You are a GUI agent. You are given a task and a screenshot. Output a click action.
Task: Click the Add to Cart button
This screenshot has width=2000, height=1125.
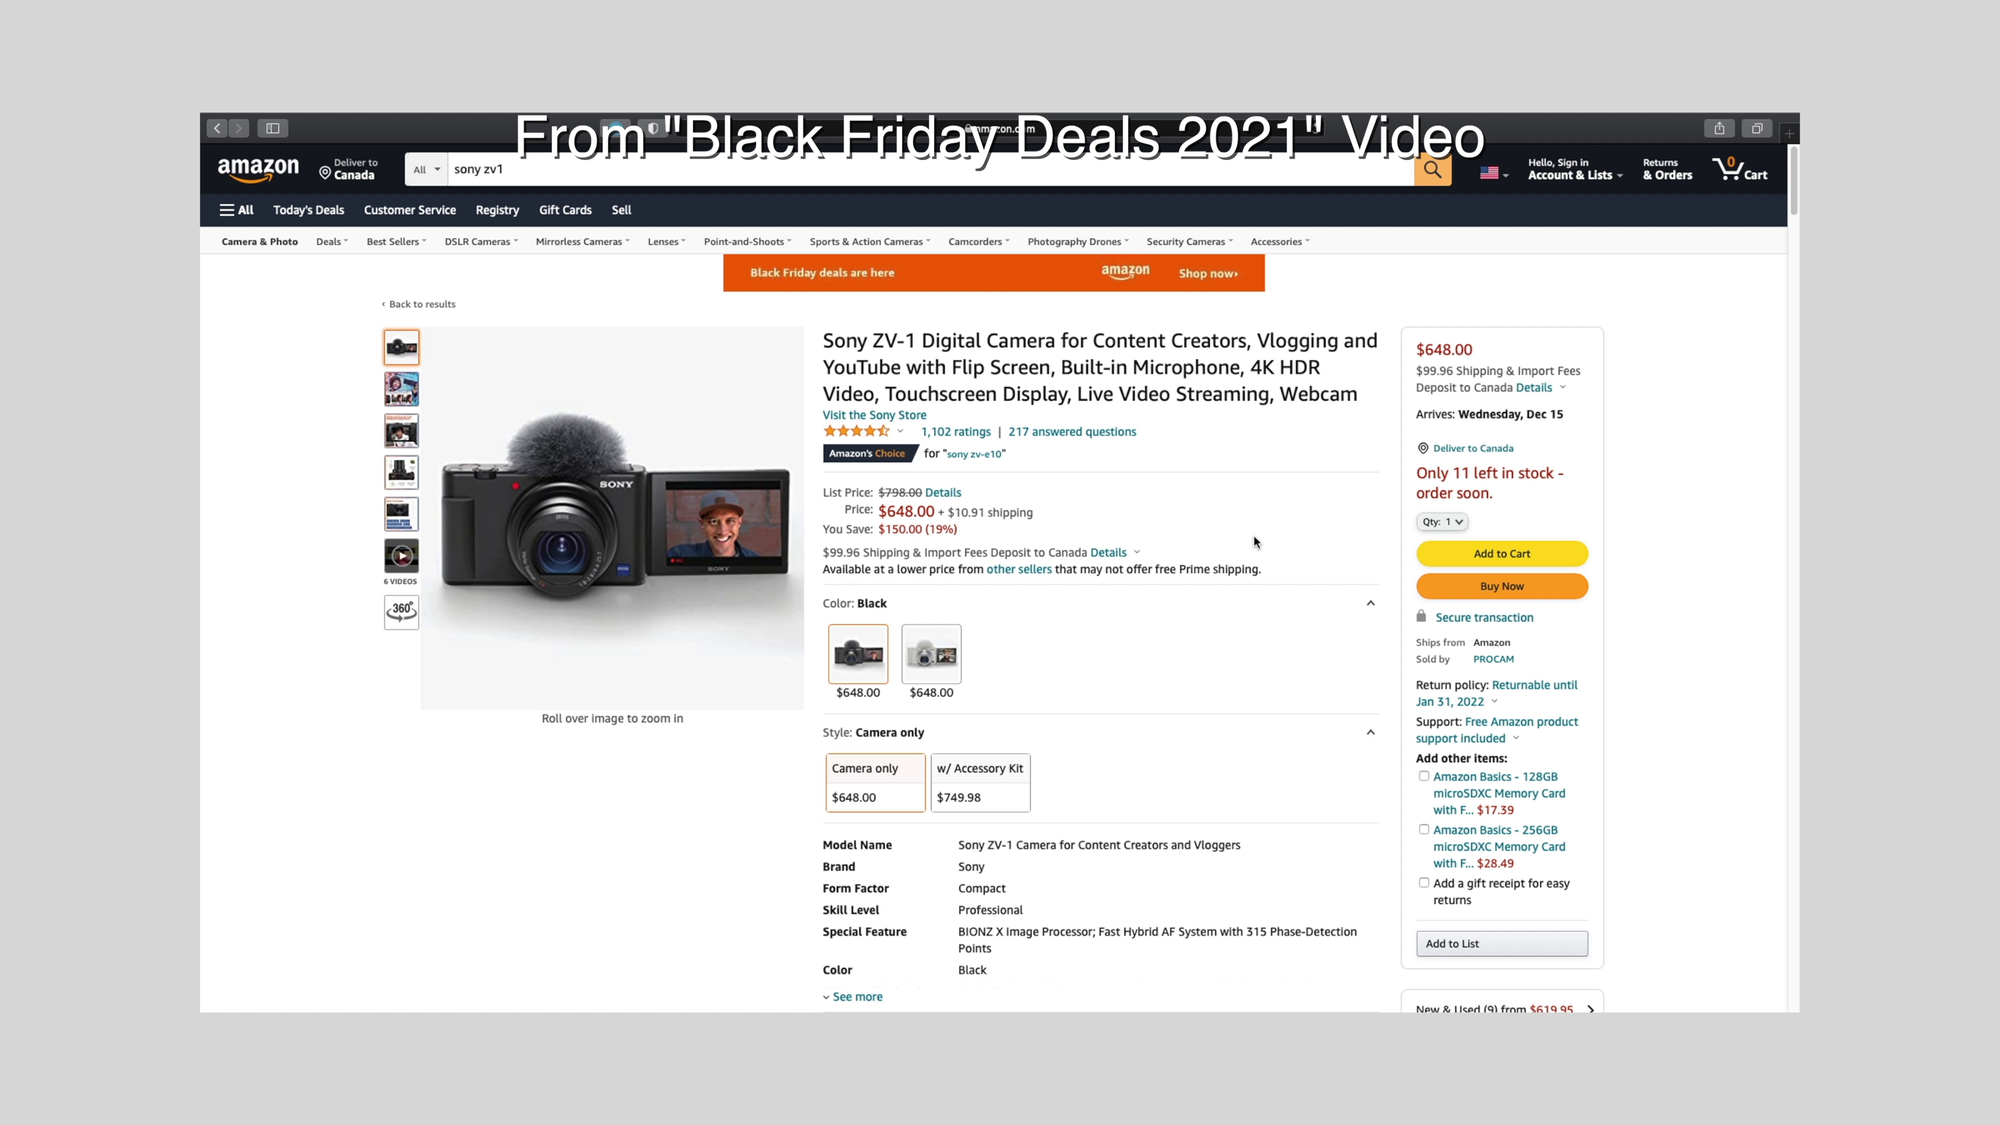[x=1501, y=552]
